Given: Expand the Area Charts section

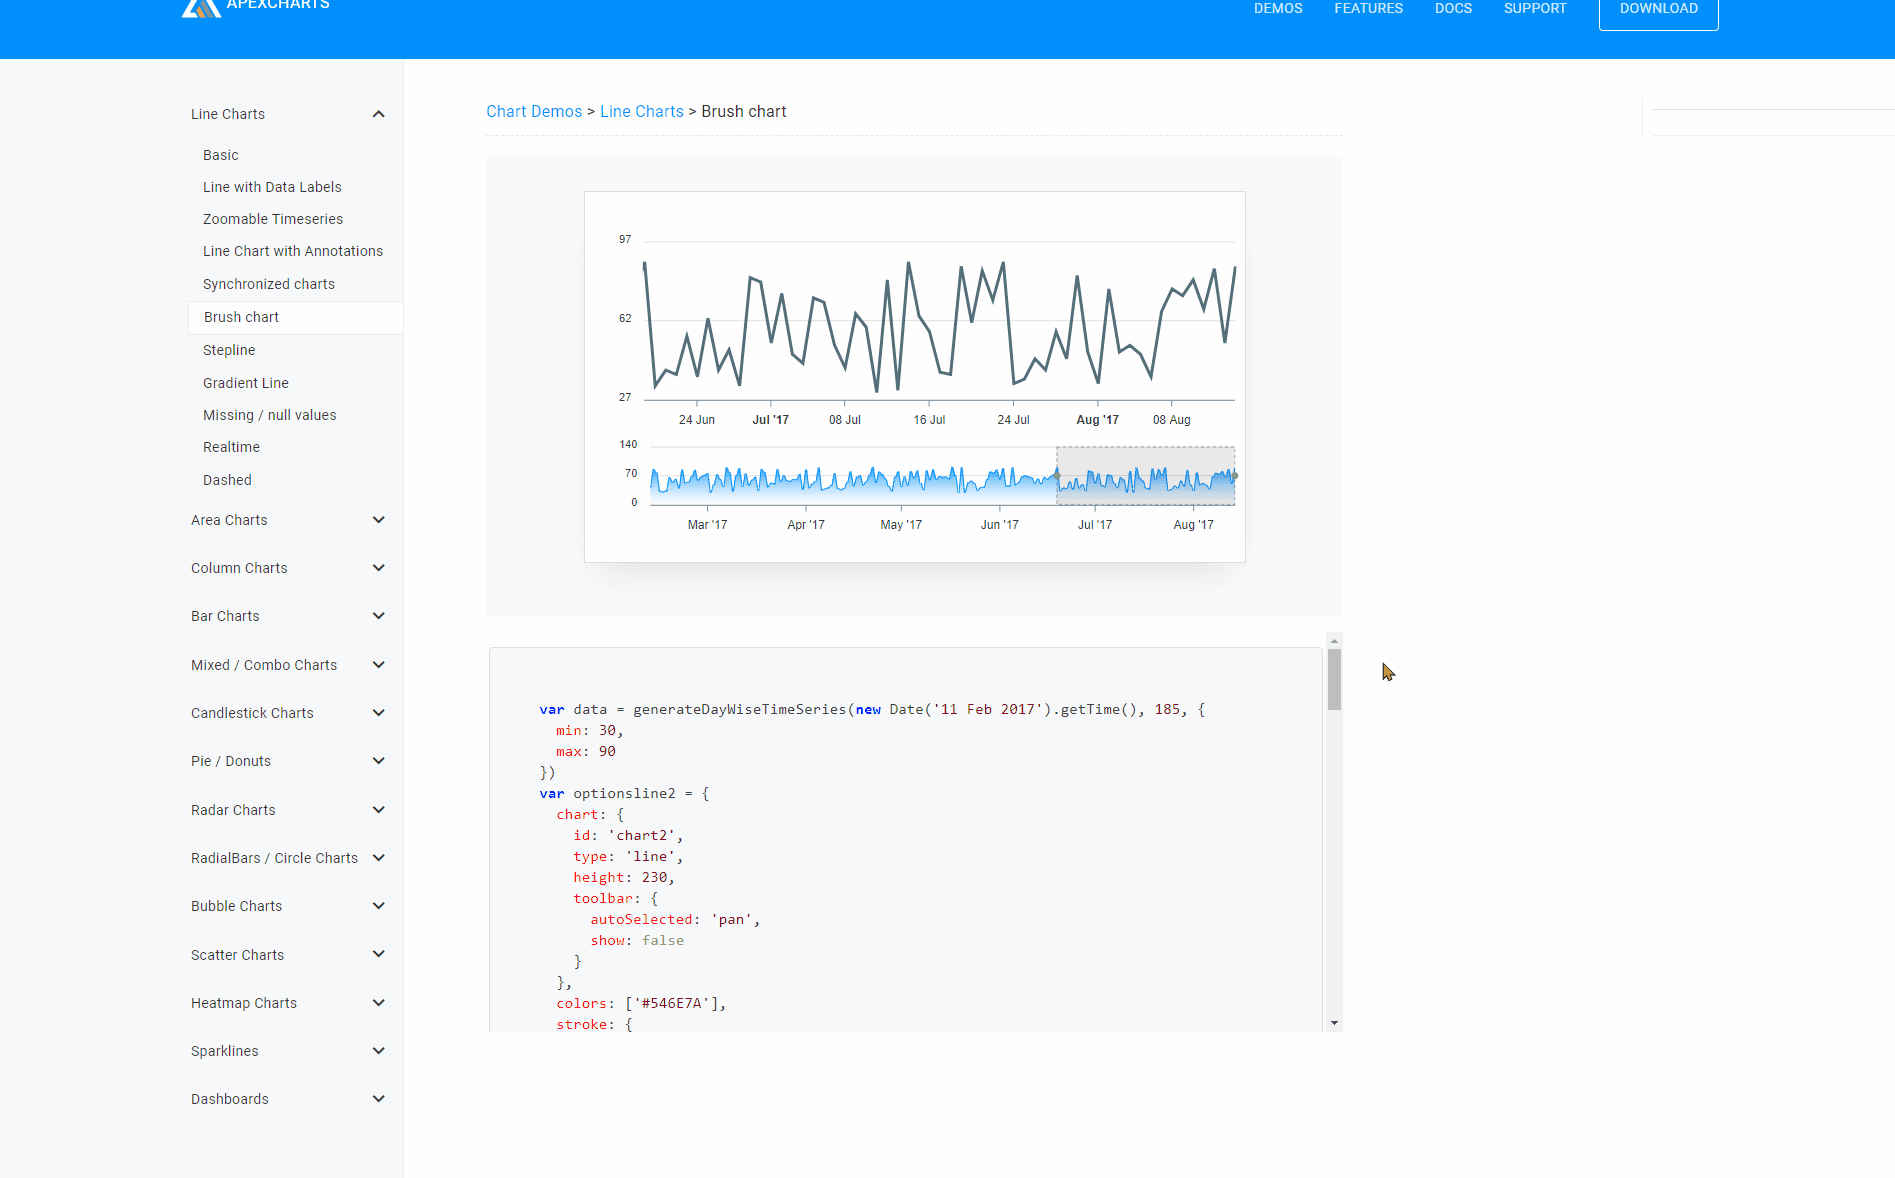Looking at the screenshot, I should click(379, 520).
